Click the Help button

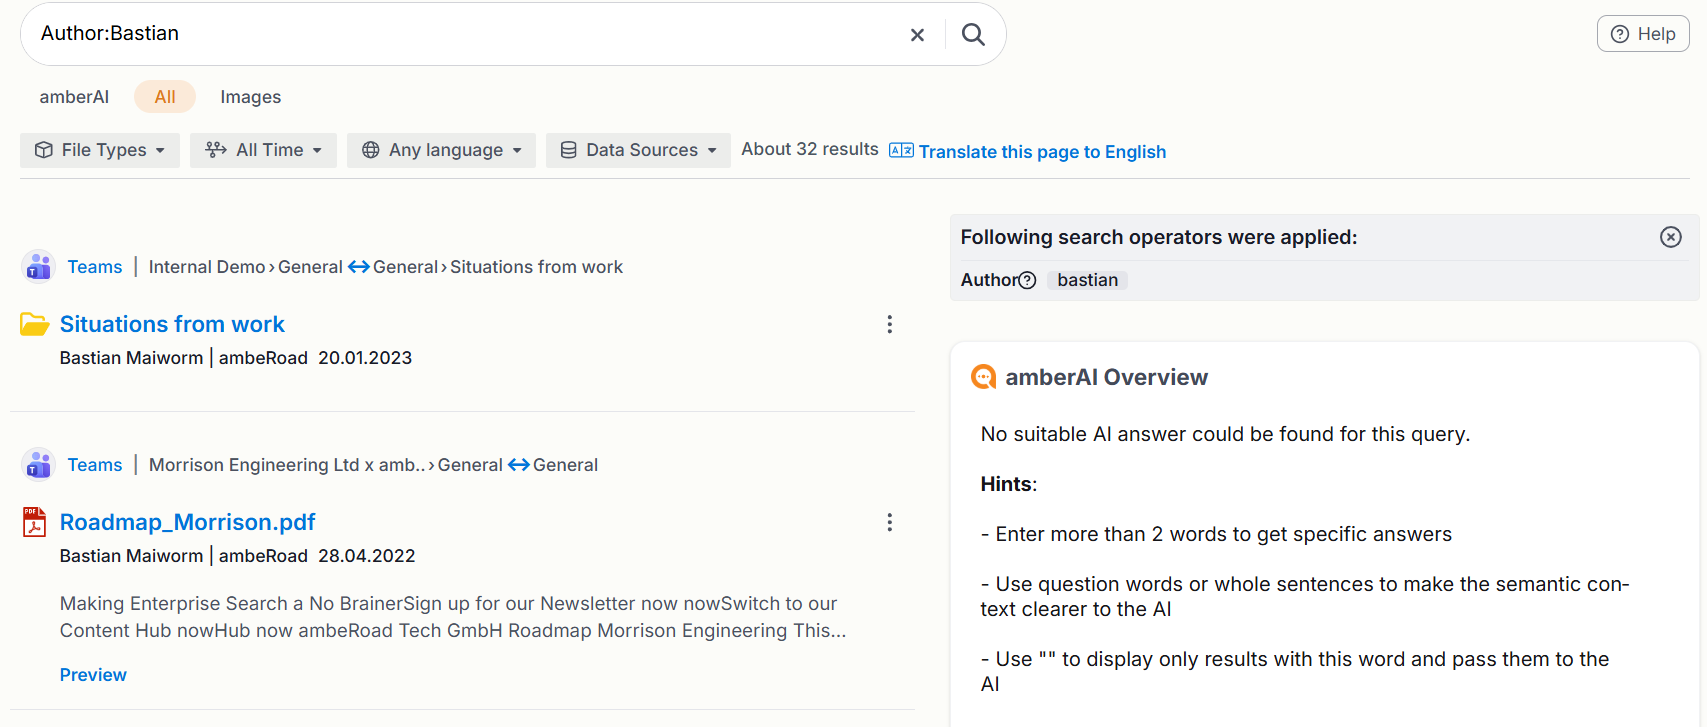[x=1643, y=34]
